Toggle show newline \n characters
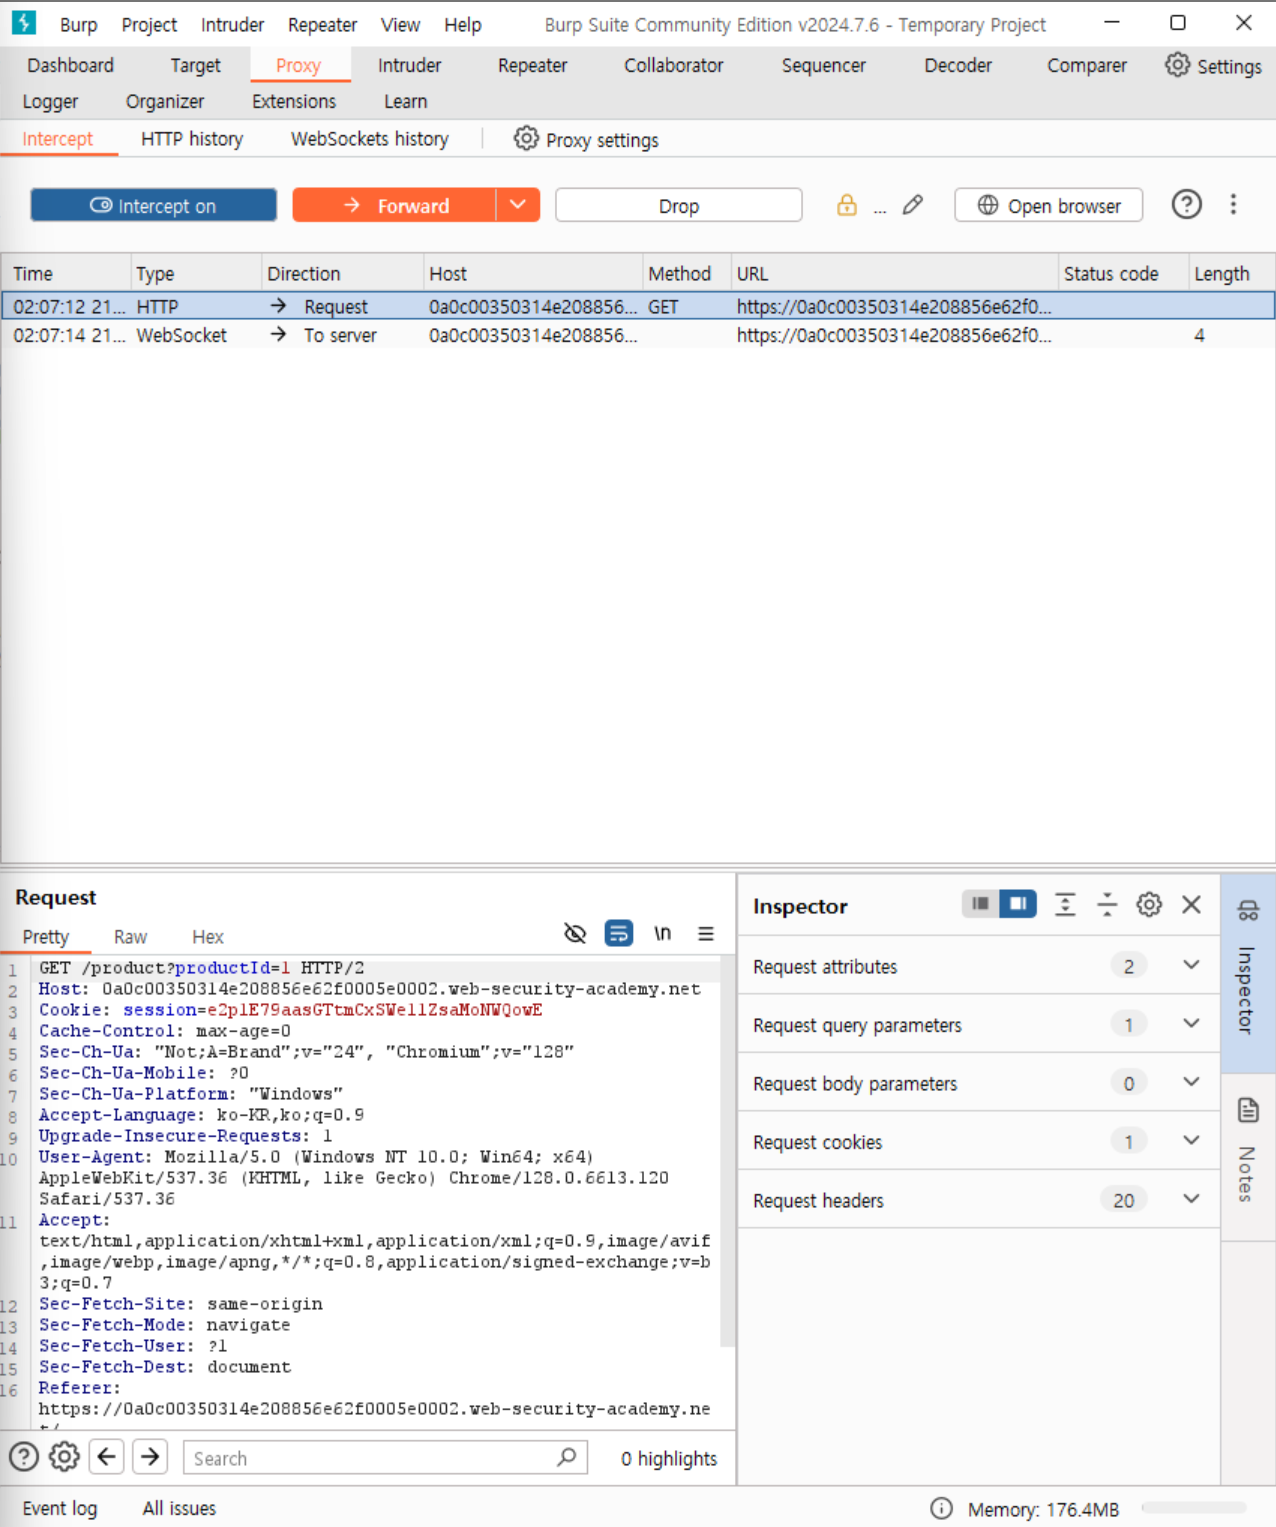The height and width of the screenshot is (1527, 1276). tap(662, 934)
